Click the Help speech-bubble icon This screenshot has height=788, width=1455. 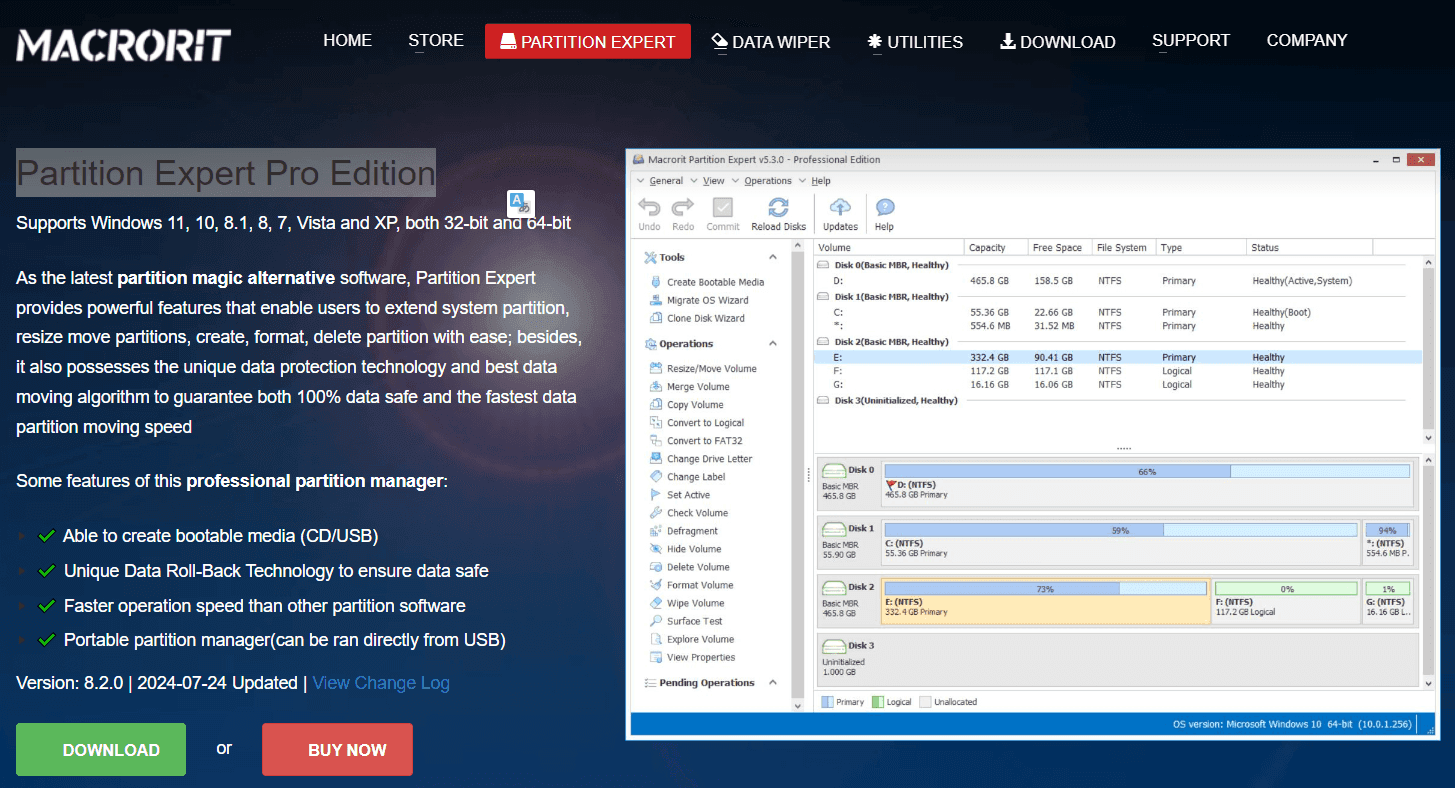[884, 208]
